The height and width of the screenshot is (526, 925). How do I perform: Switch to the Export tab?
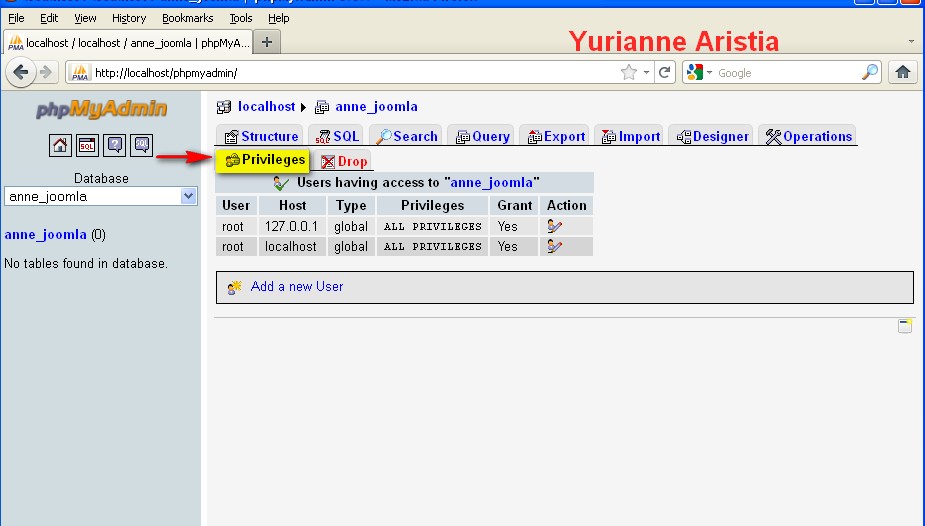pyautogui.click(x=555, y=136)
